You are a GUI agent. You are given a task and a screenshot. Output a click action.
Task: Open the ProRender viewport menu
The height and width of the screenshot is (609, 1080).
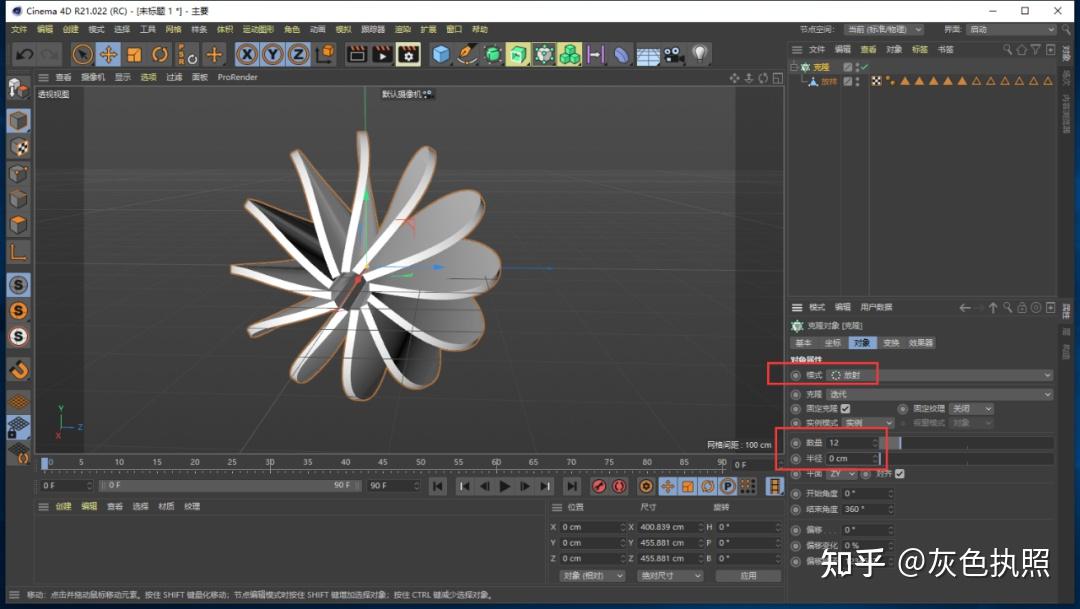pos(238,77)
